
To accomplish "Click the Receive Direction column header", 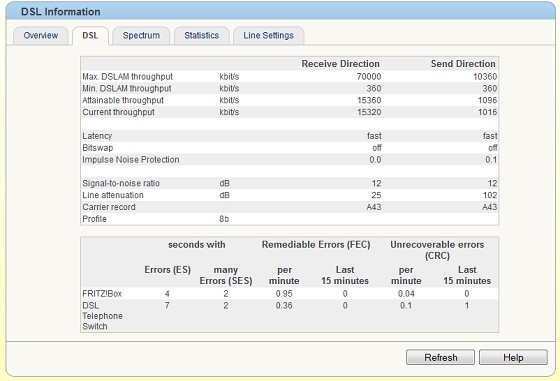I will click(x=340, y=64).
